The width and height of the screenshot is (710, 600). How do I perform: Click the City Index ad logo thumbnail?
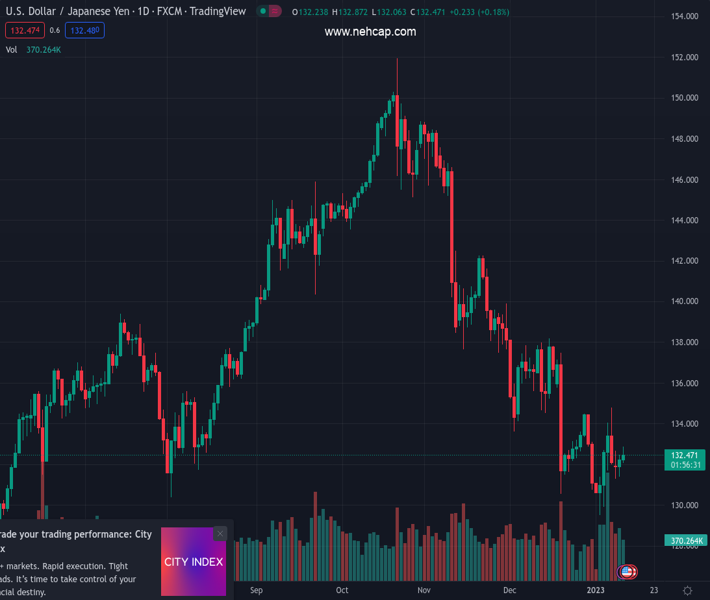193,561
